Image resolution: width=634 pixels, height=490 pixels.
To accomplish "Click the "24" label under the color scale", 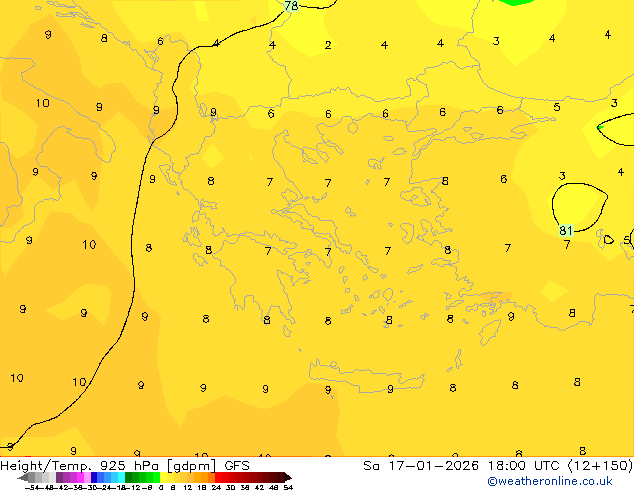I will pyautogui.click(x=216, y=487).
